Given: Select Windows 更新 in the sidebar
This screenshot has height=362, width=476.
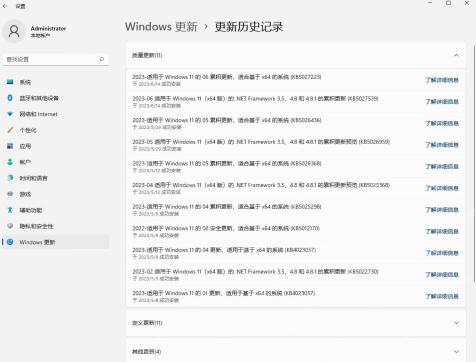Looking at the screenshot, I should coord(55,242).
